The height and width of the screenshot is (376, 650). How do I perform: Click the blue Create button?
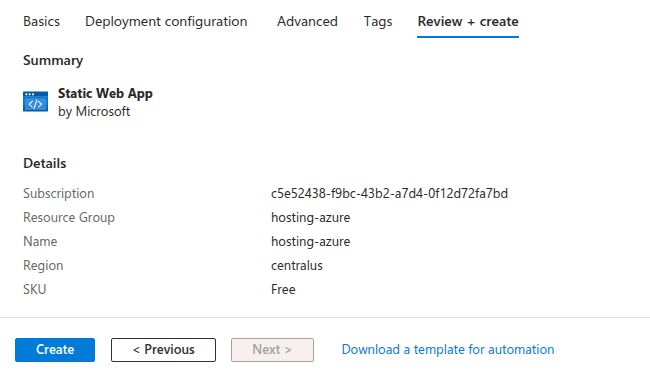click(x=55, y=350)
